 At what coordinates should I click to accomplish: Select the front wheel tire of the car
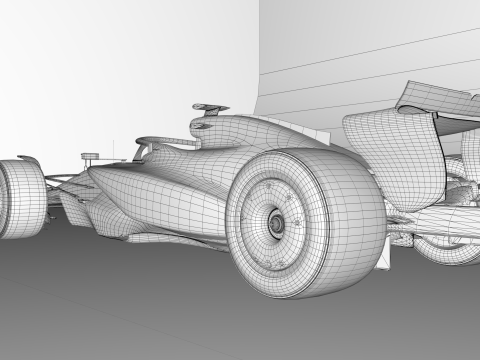tap(22, 199)
